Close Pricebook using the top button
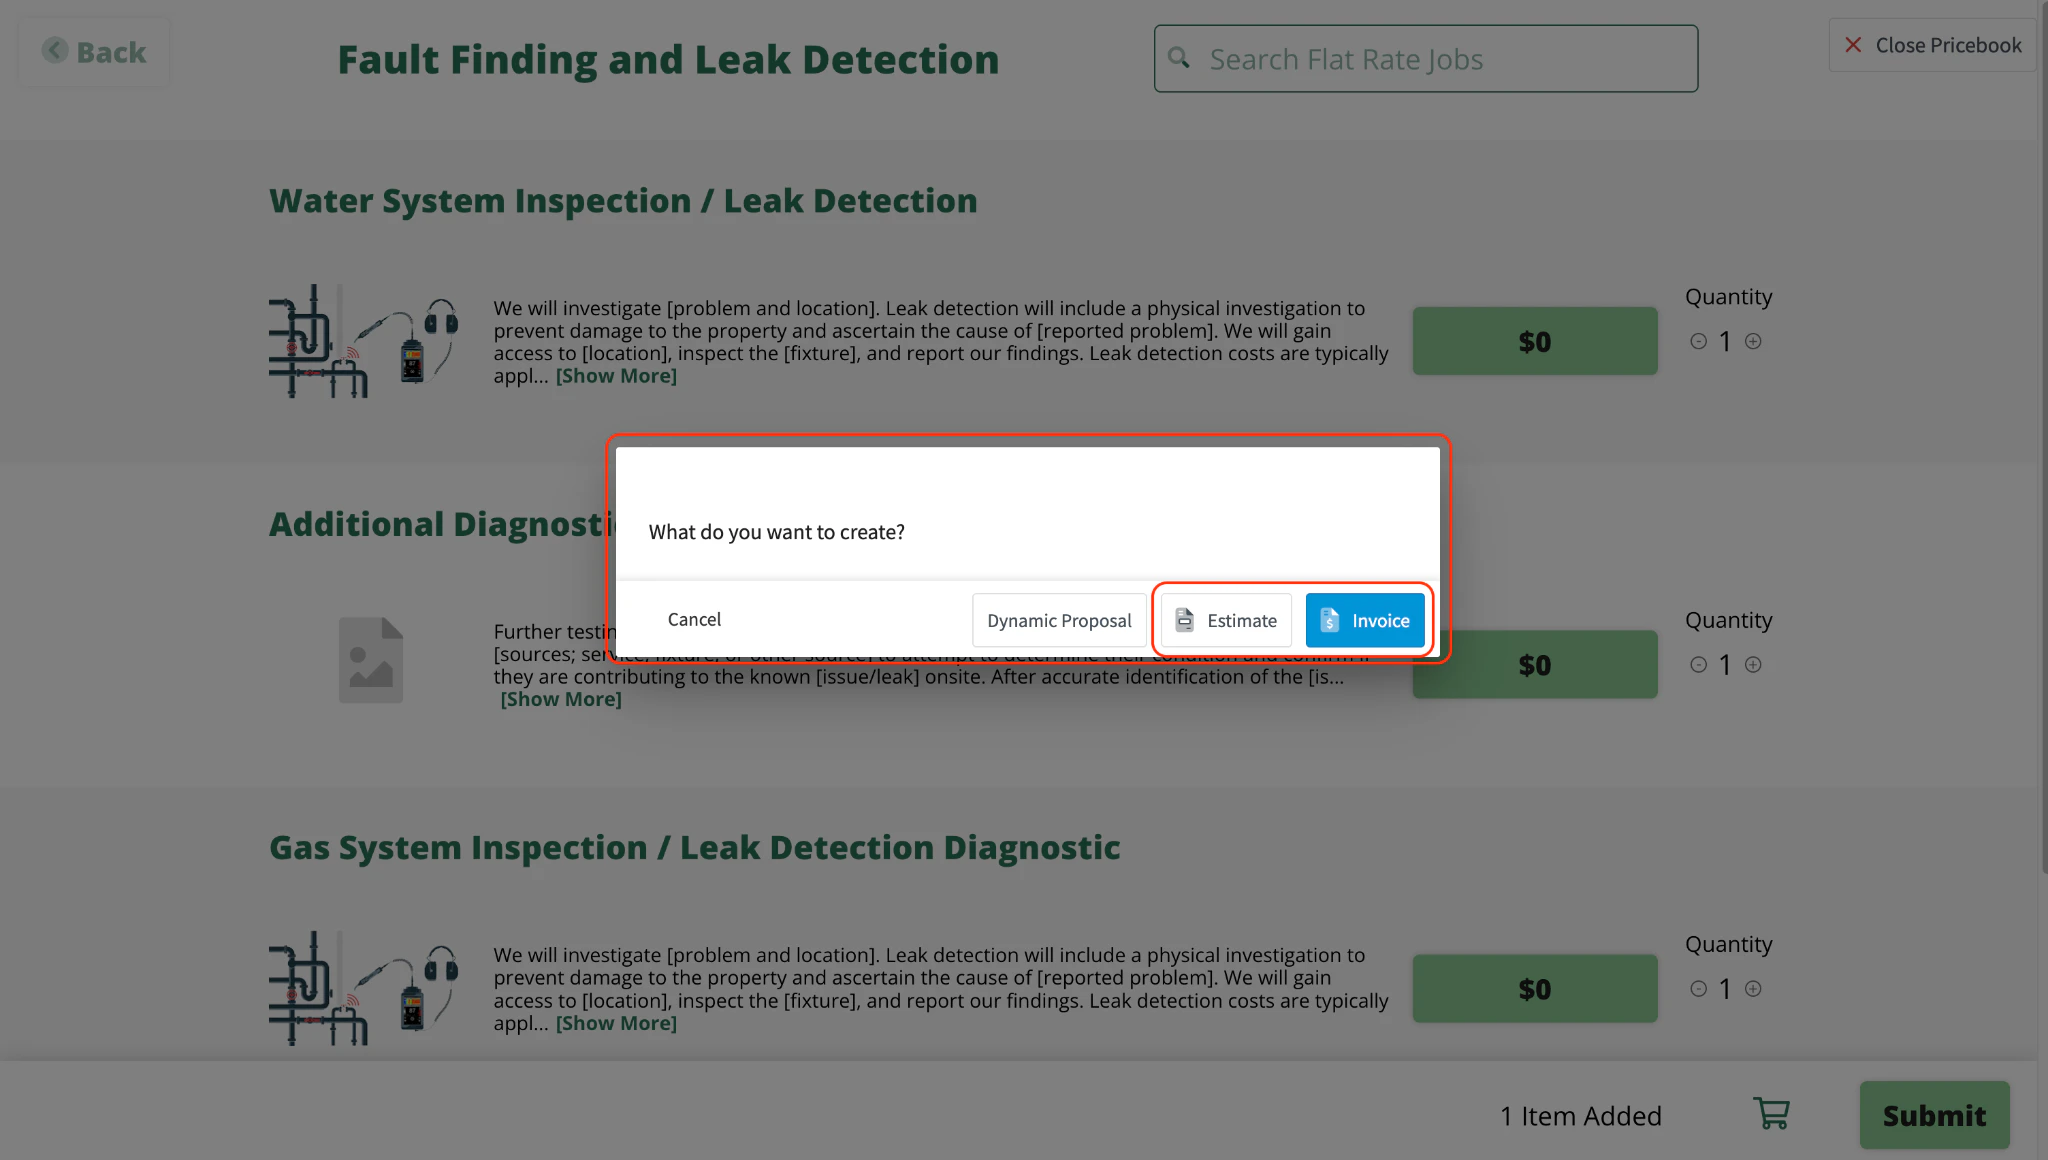 click(1932, 45)
